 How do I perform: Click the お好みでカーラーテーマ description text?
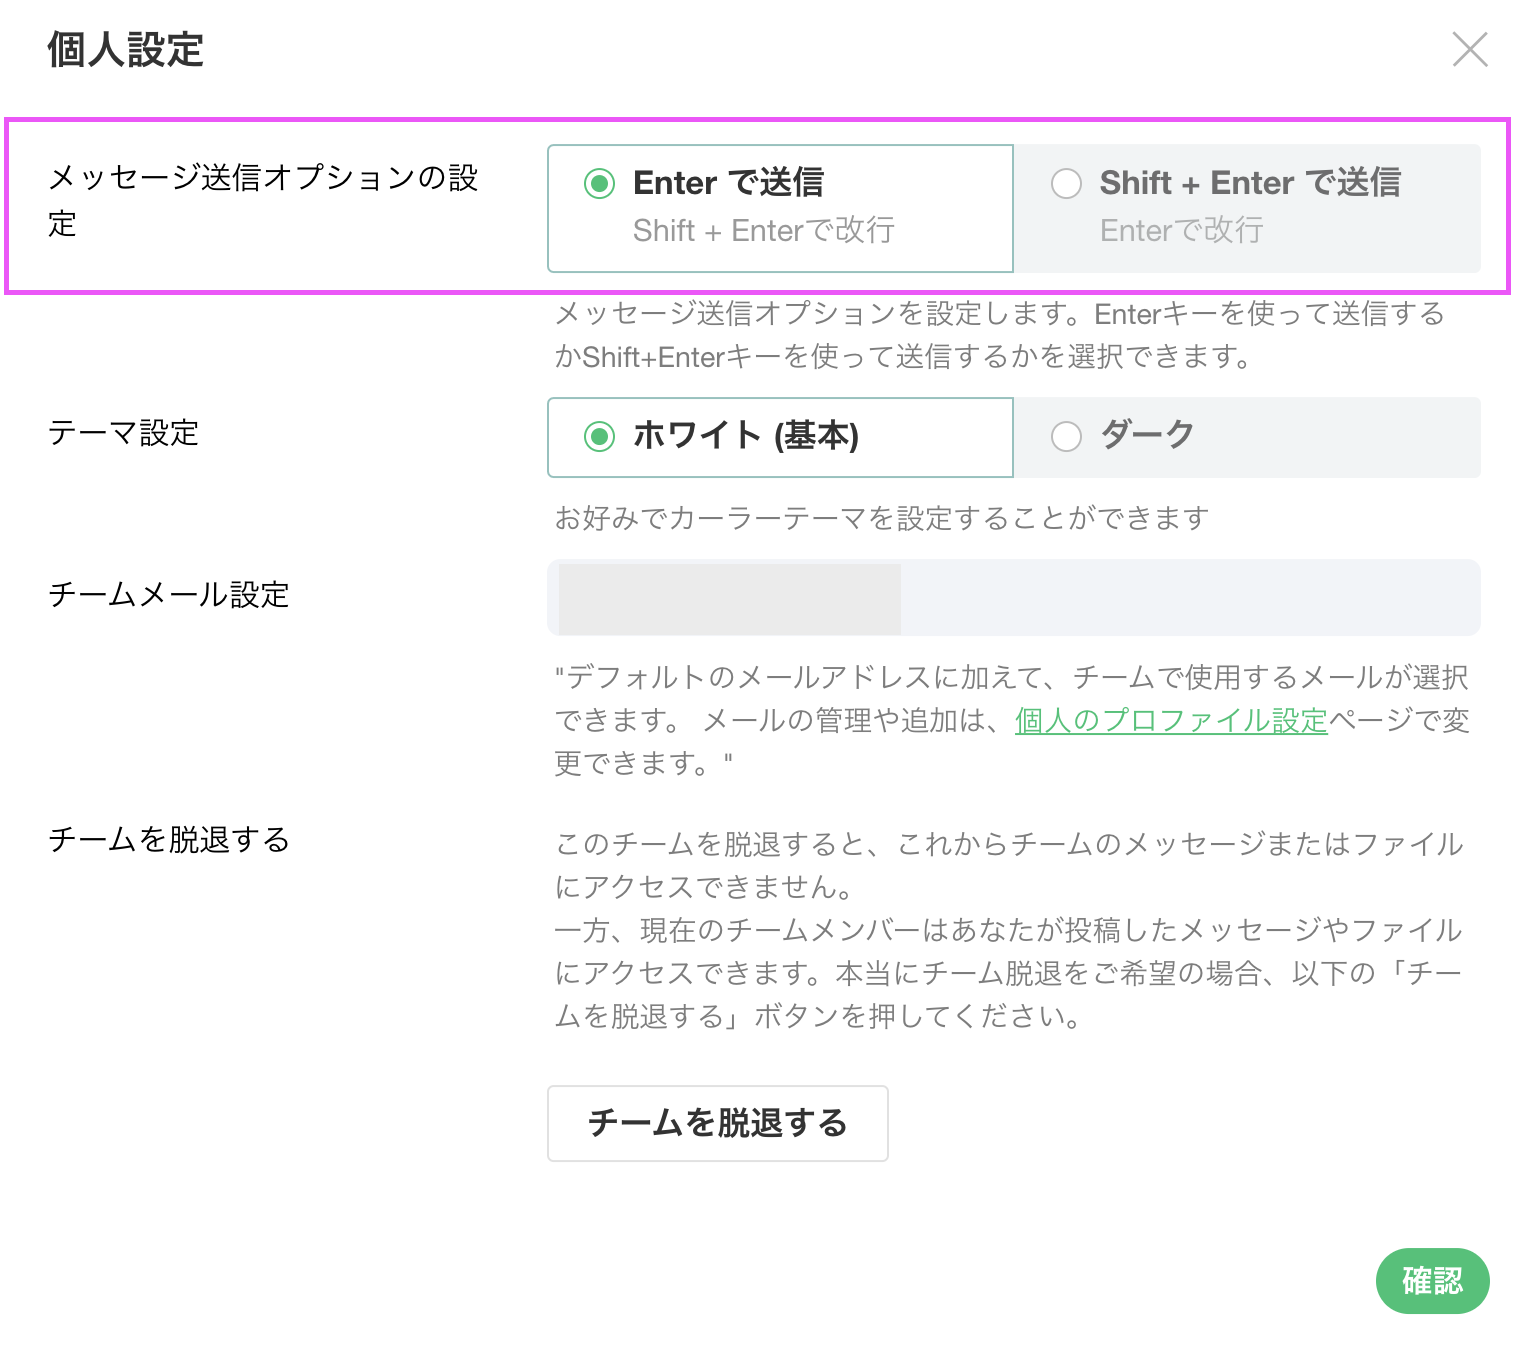point(881,518)
